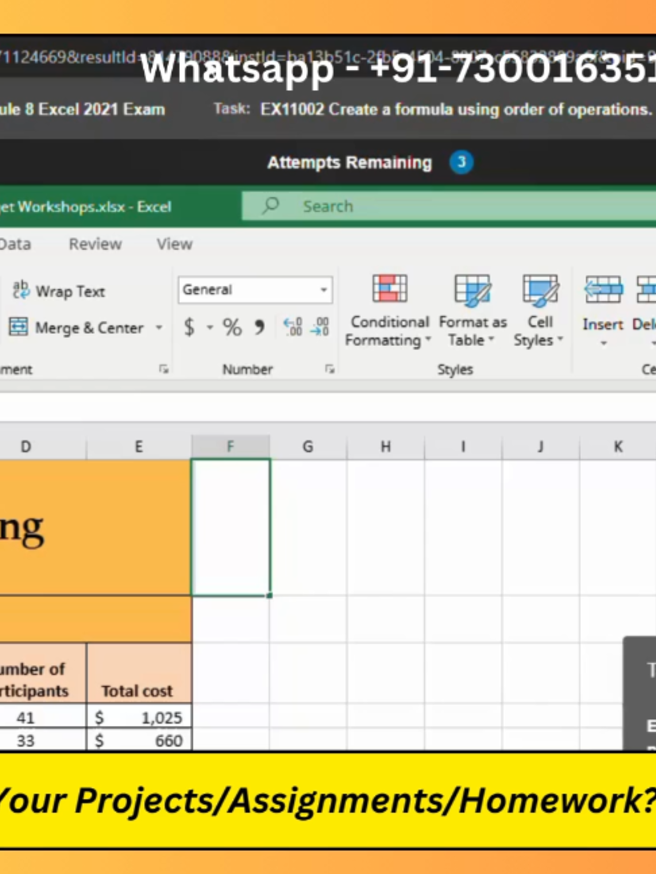Apply Percent Style icon

point(232,327)
